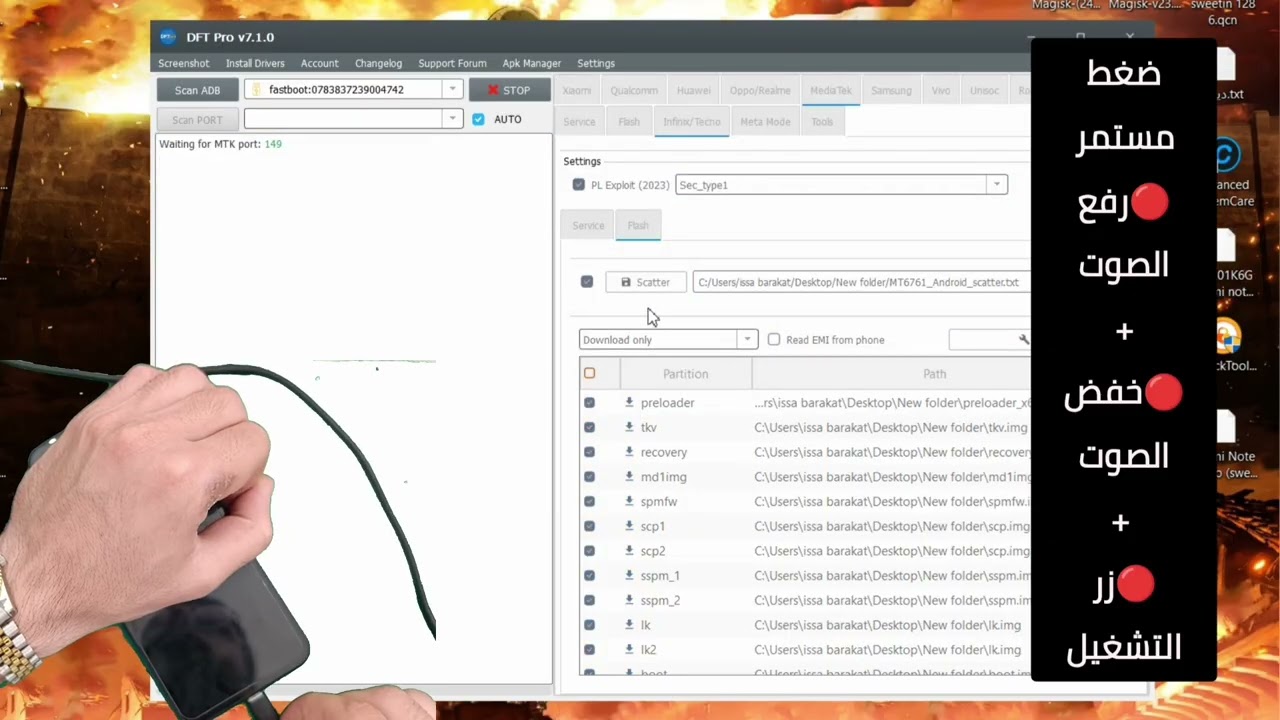Uncheck the tkv partition checkbox
The height and width of the screenshot is (720, 1280).
[589, 427]
